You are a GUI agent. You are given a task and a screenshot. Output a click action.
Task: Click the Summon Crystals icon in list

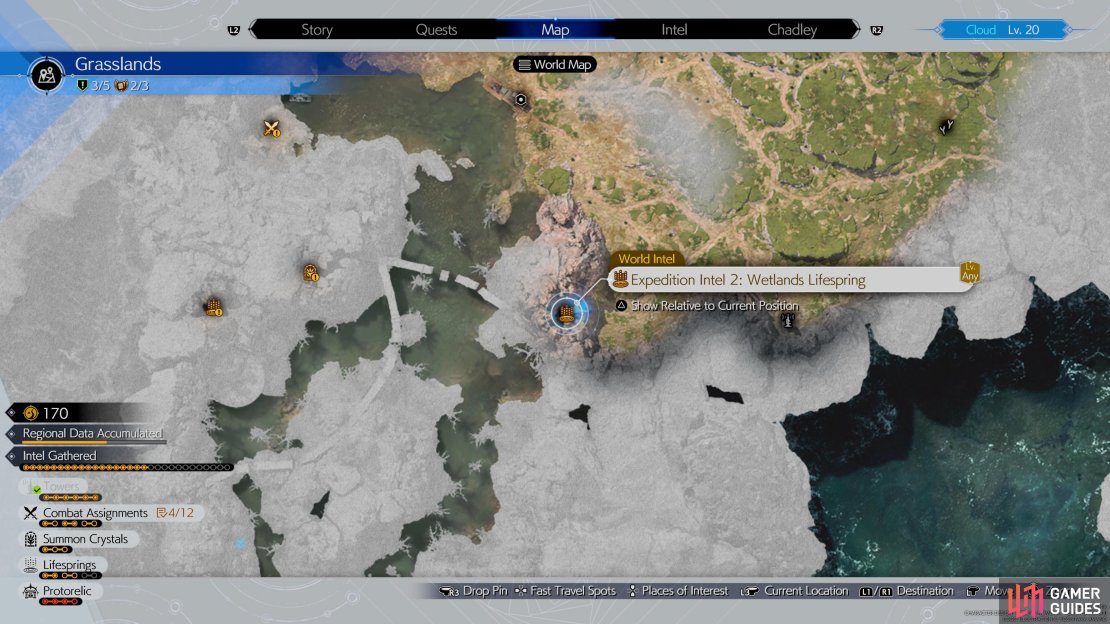[30, 539]
